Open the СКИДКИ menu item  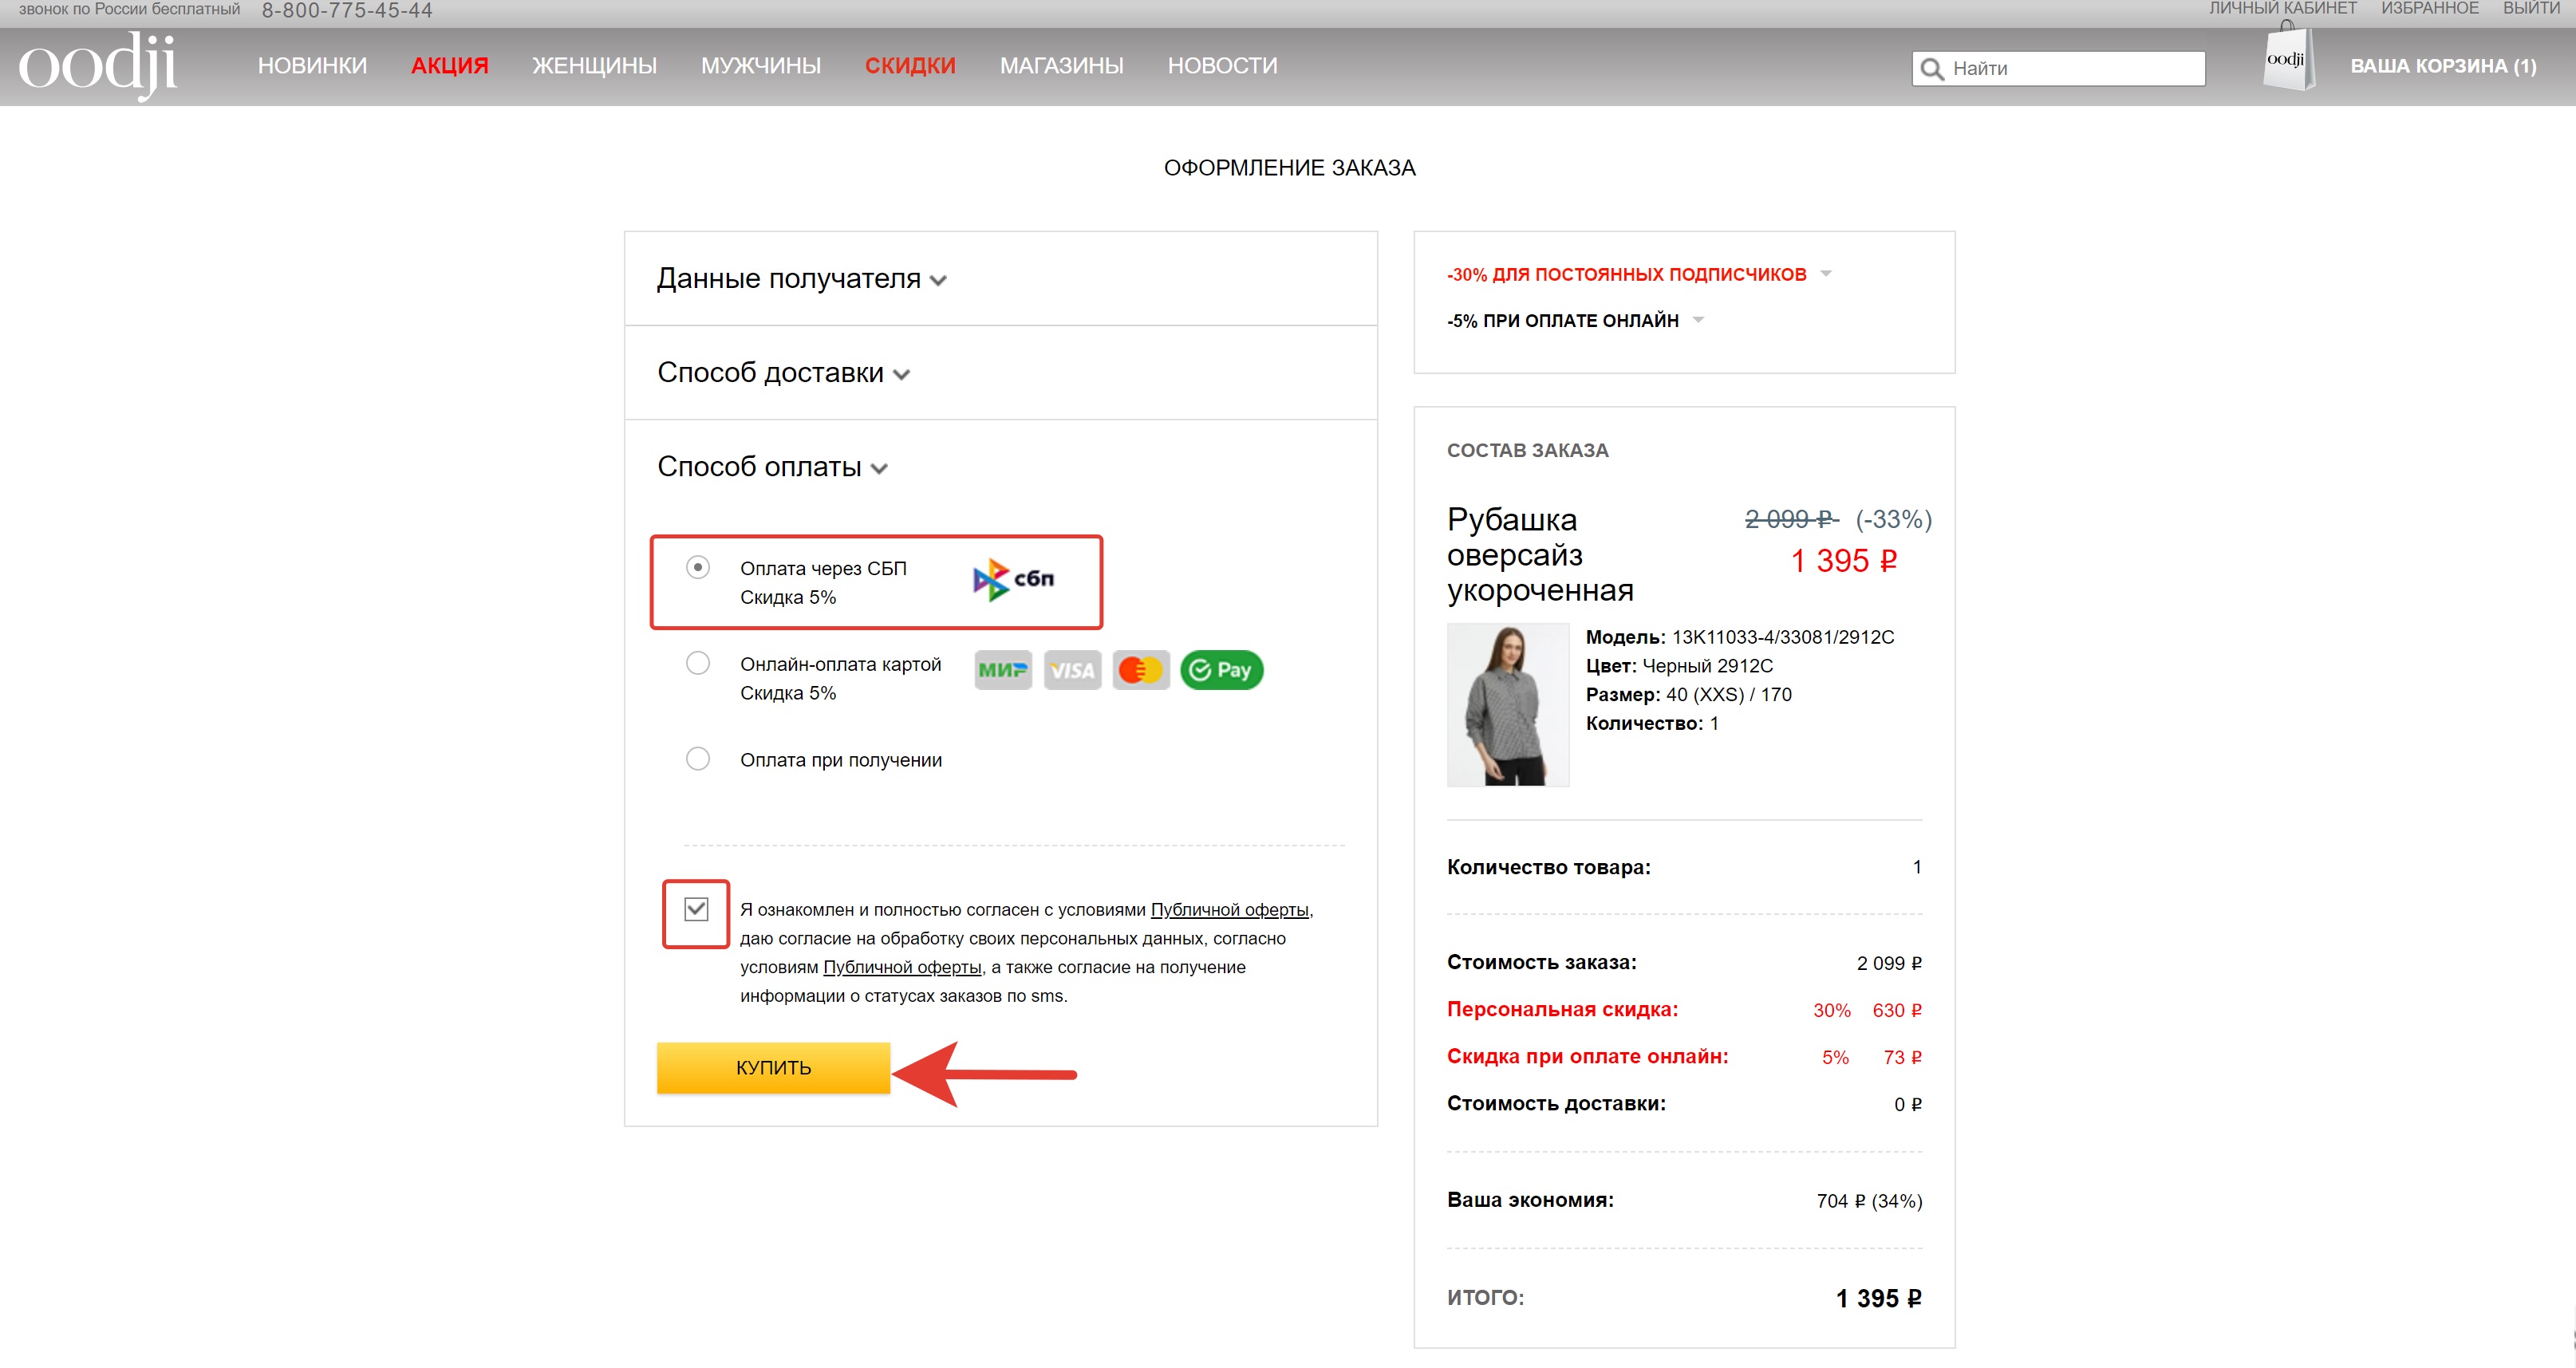pos(910,66)
